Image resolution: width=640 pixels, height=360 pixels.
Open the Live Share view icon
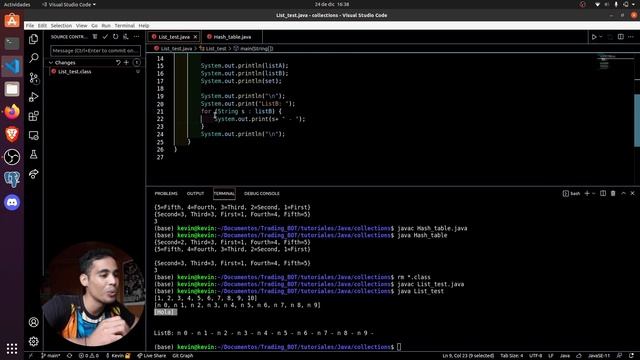[x=33, y=174]
